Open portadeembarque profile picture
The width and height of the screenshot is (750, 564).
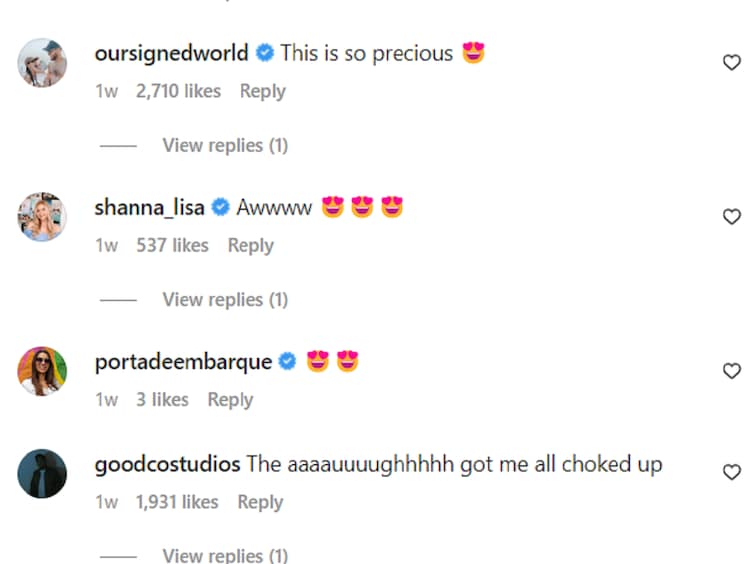[x=42, y=372]
